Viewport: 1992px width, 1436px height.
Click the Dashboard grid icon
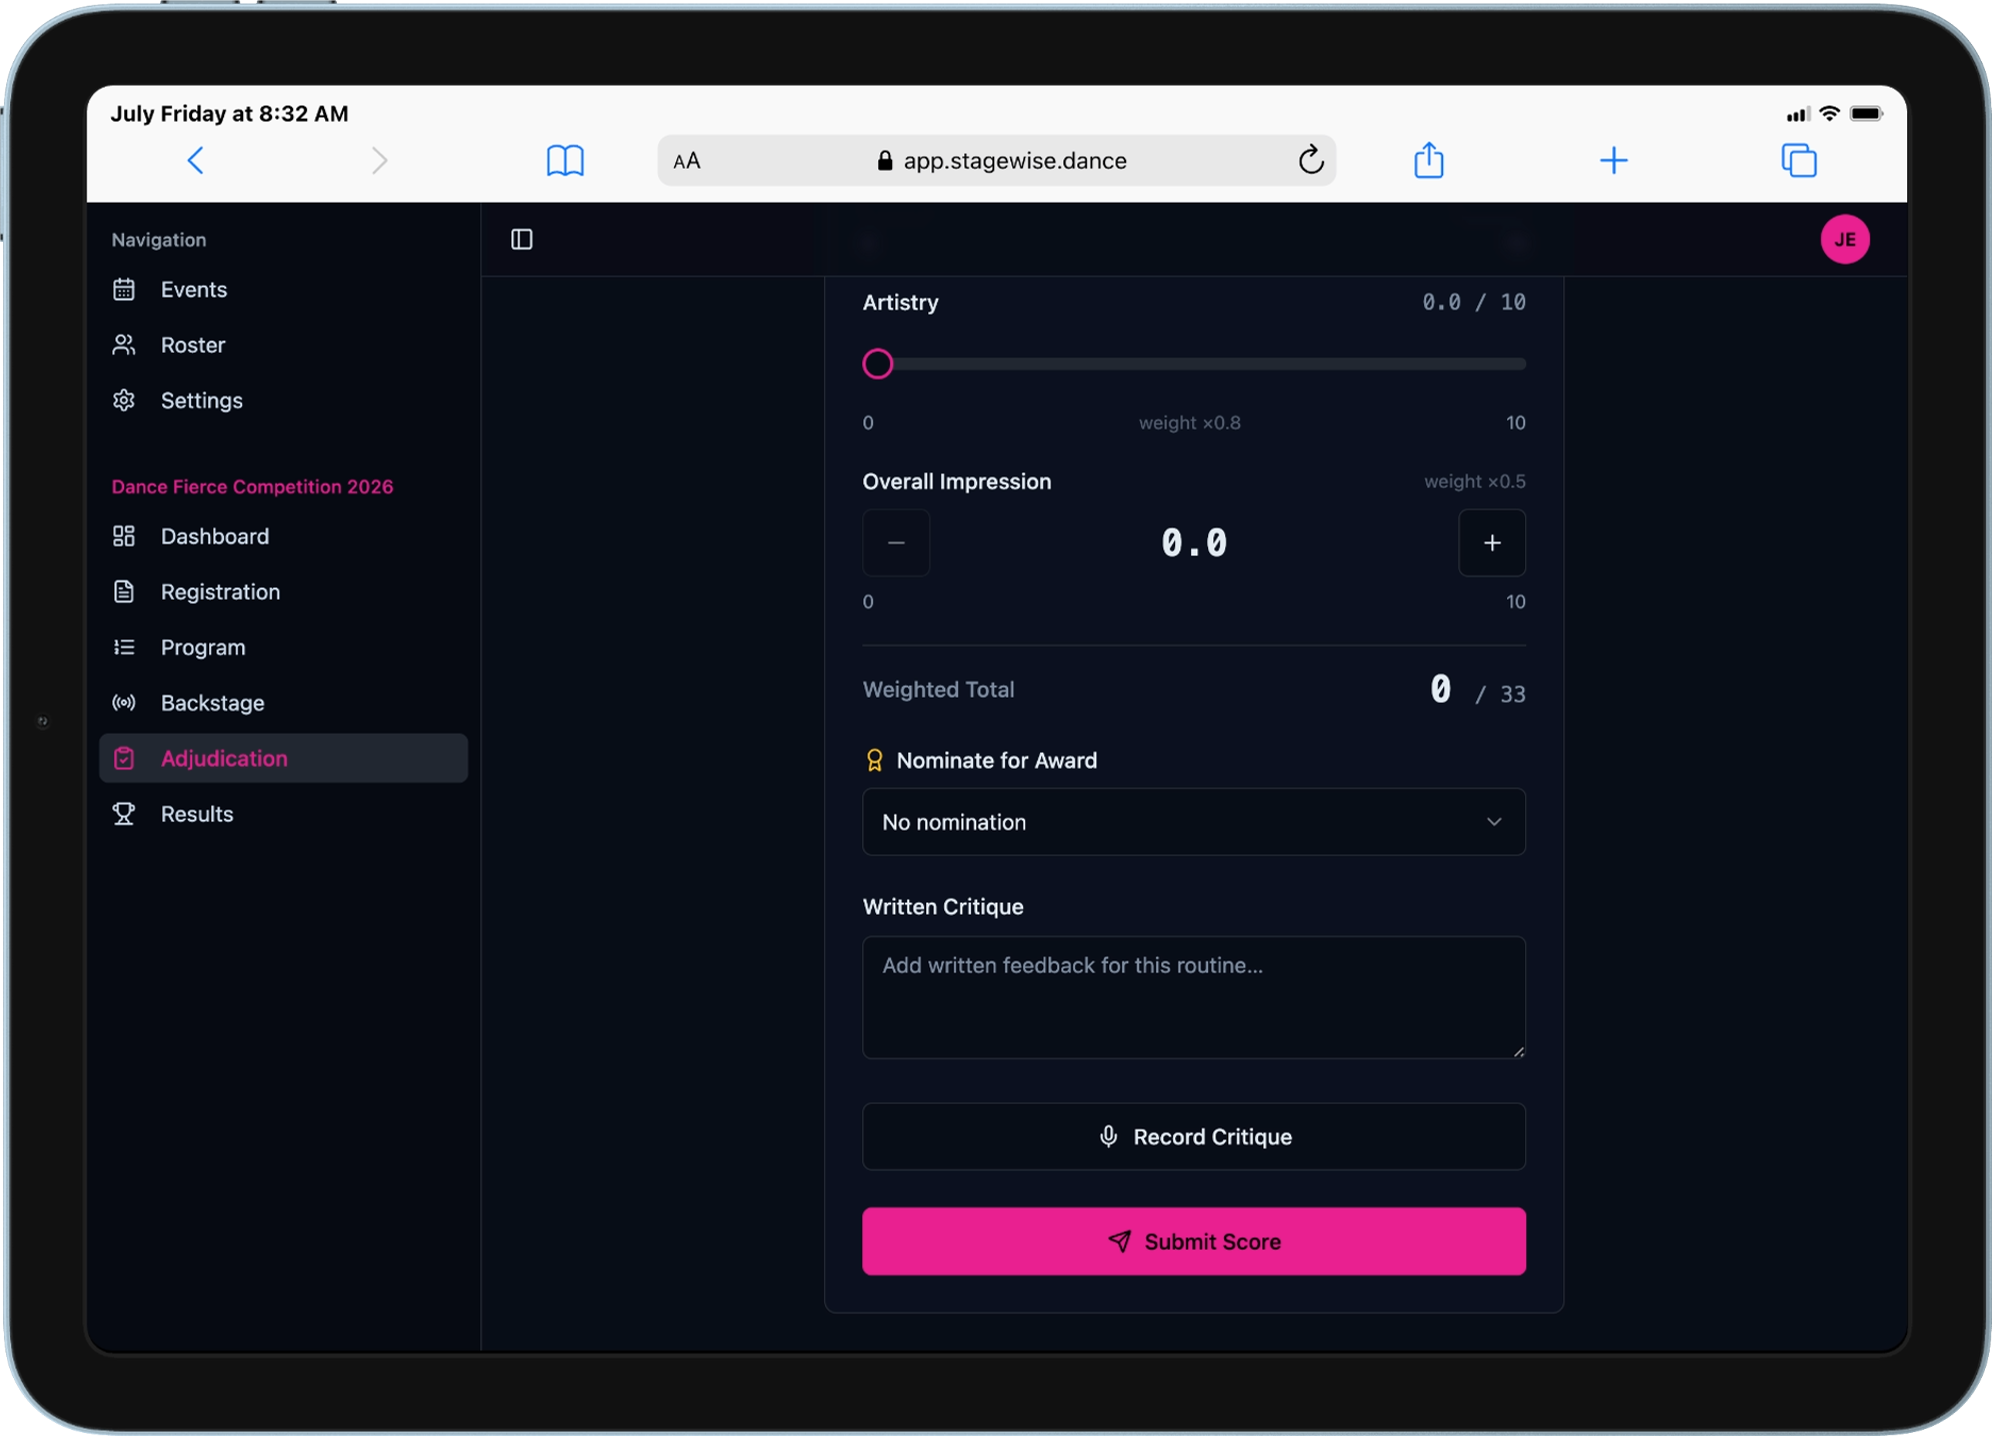[x=124, y=536]
